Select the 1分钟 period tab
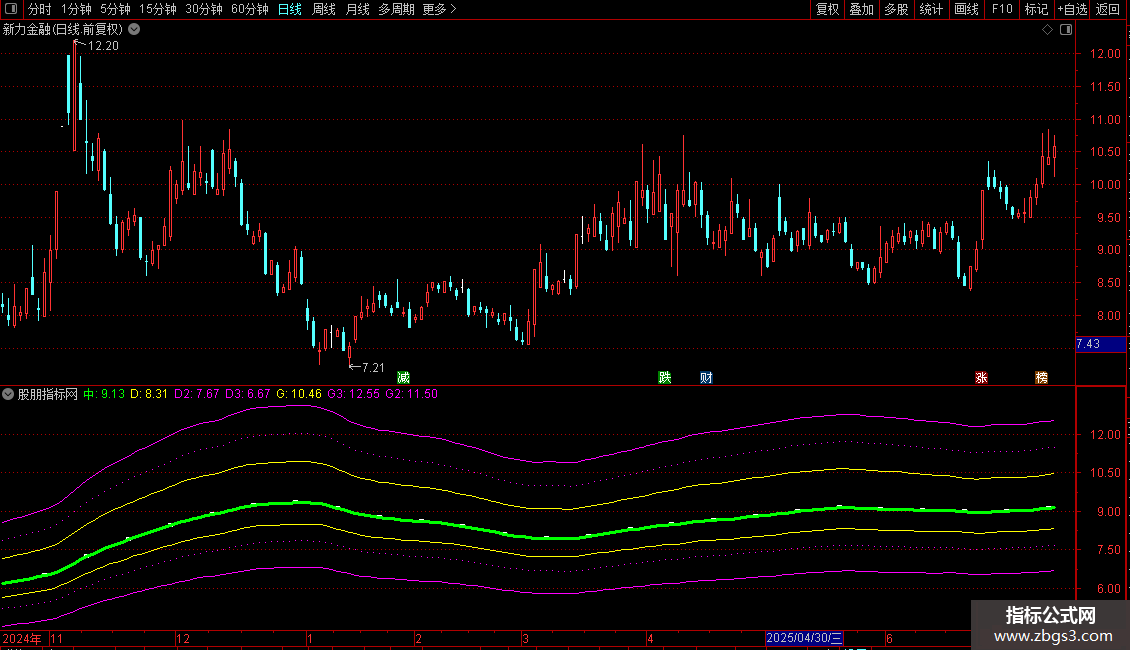1130x650 pixels. tap(76, 9)
